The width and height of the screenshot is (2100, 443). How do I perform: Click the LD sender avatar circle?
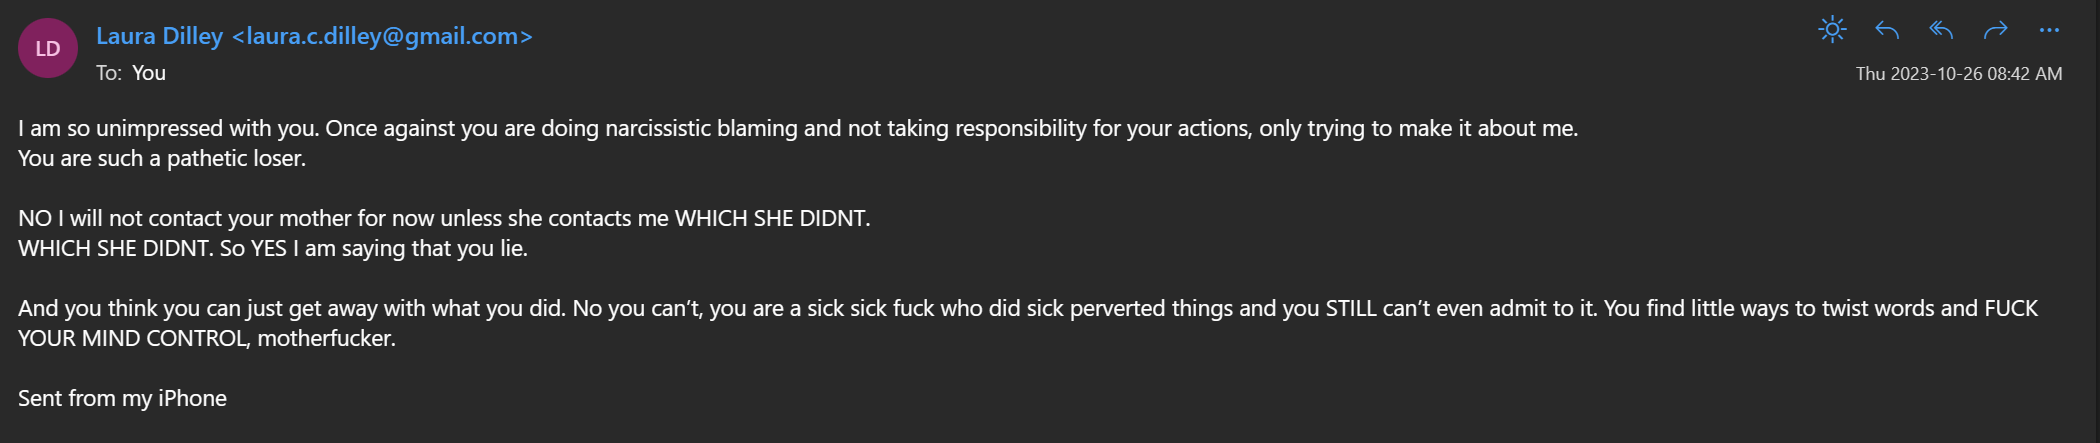pyautogui.click(x=48, y=48)
